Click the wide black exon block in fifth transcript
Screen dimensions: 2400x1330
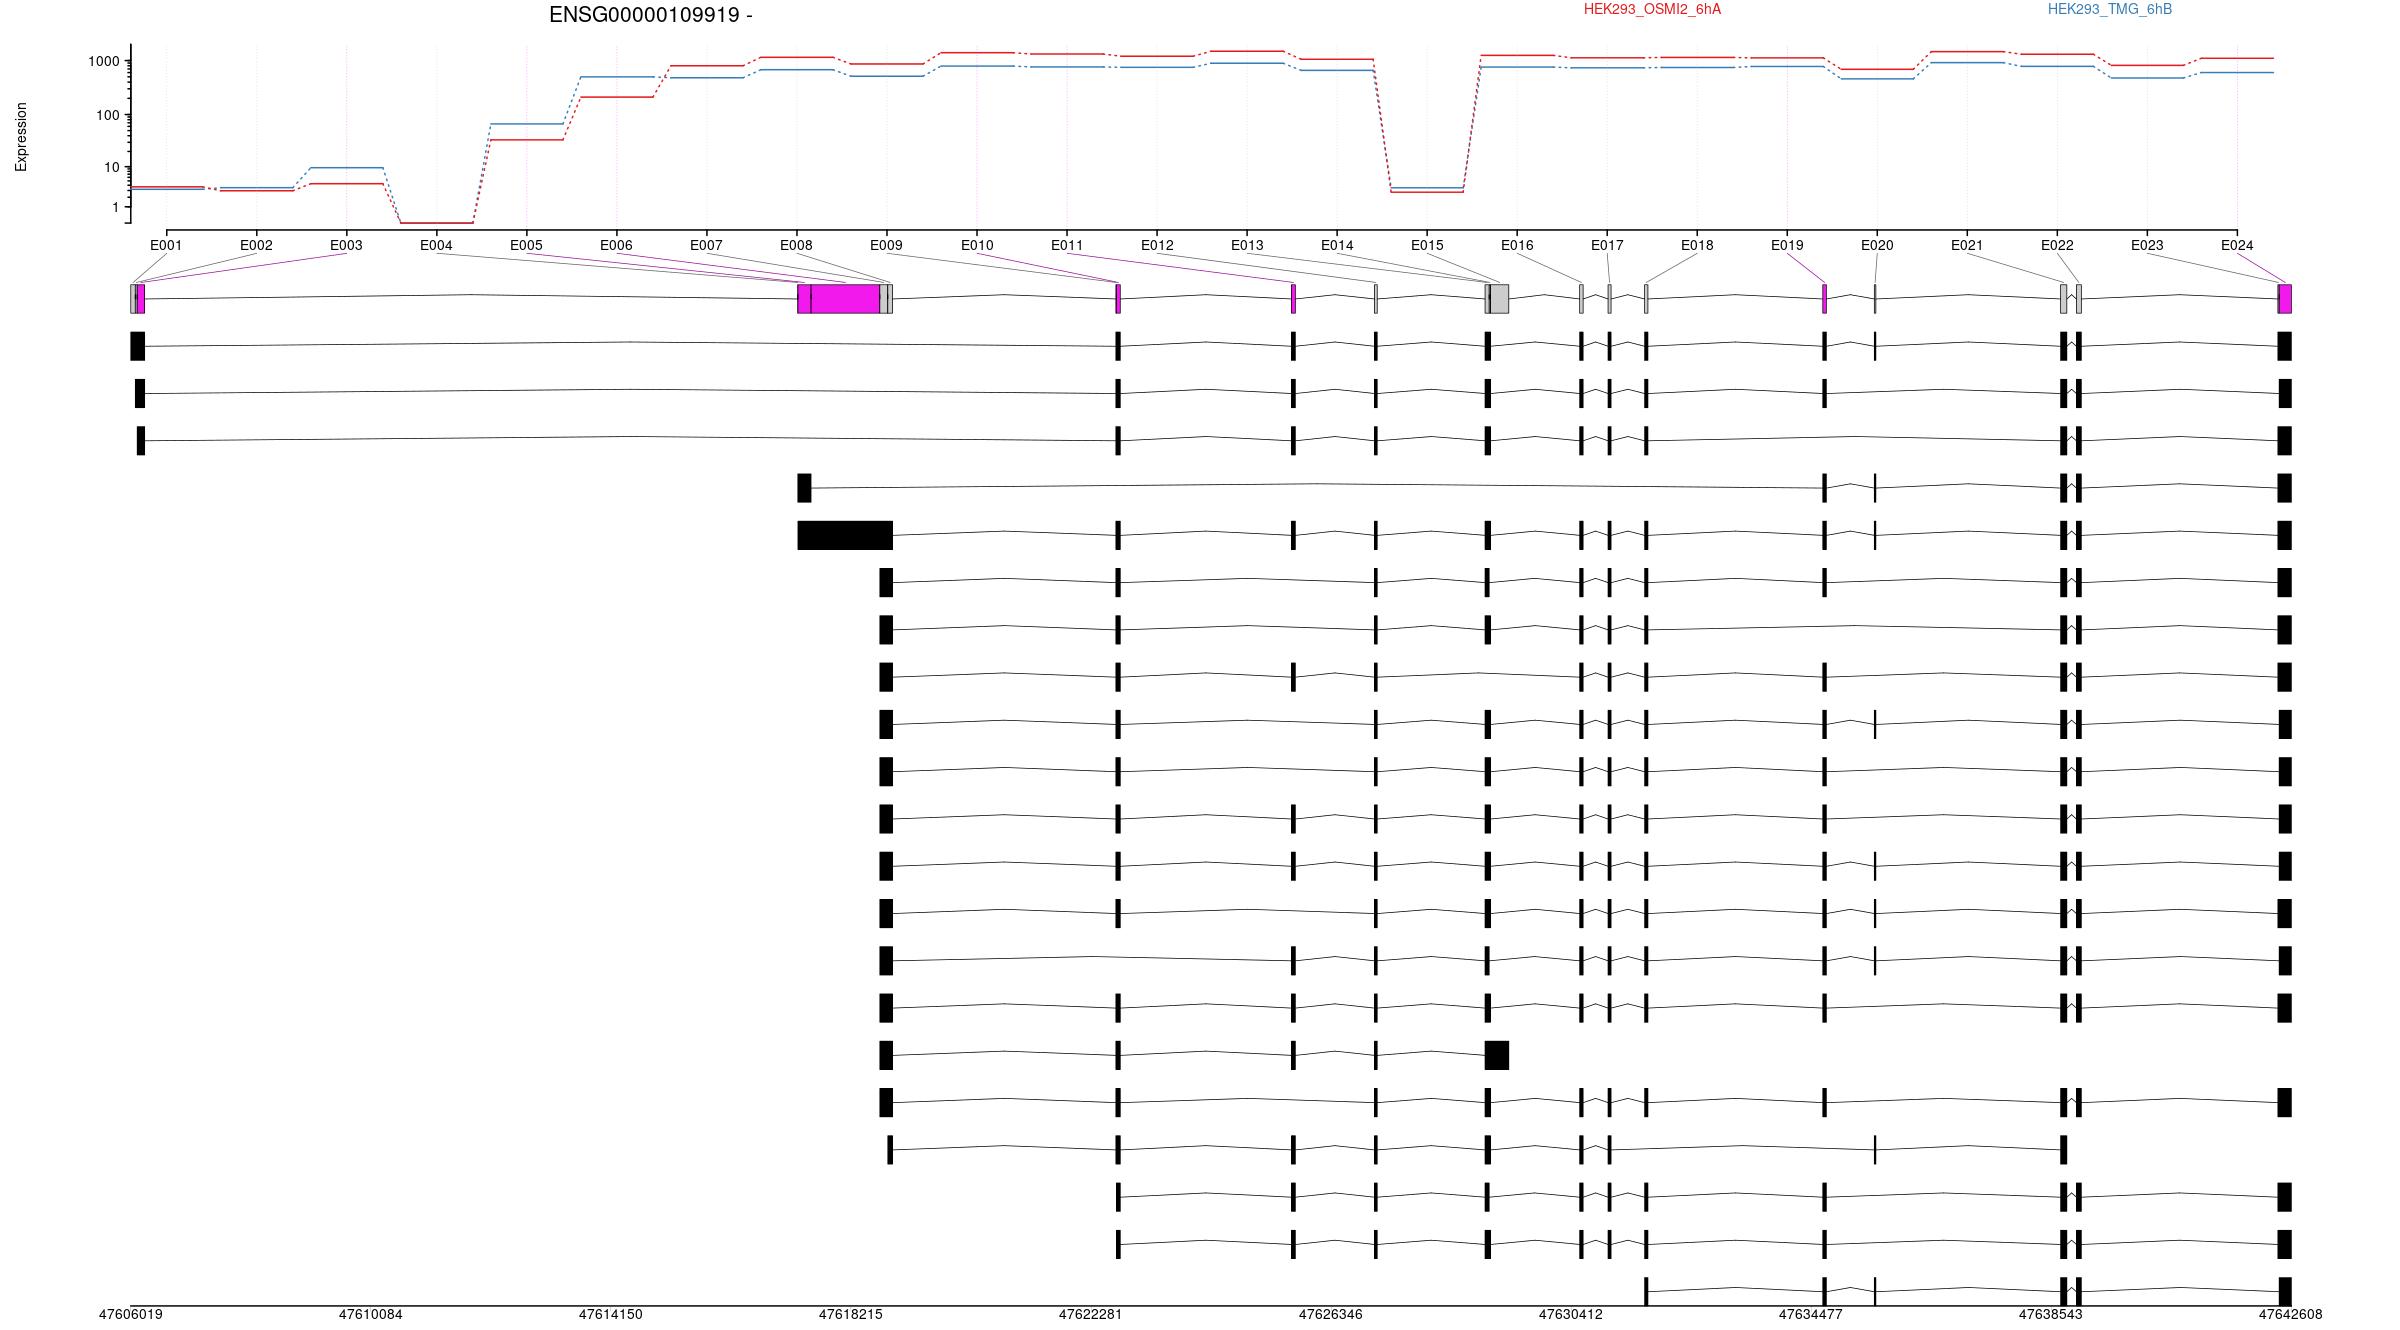(845, 535)
